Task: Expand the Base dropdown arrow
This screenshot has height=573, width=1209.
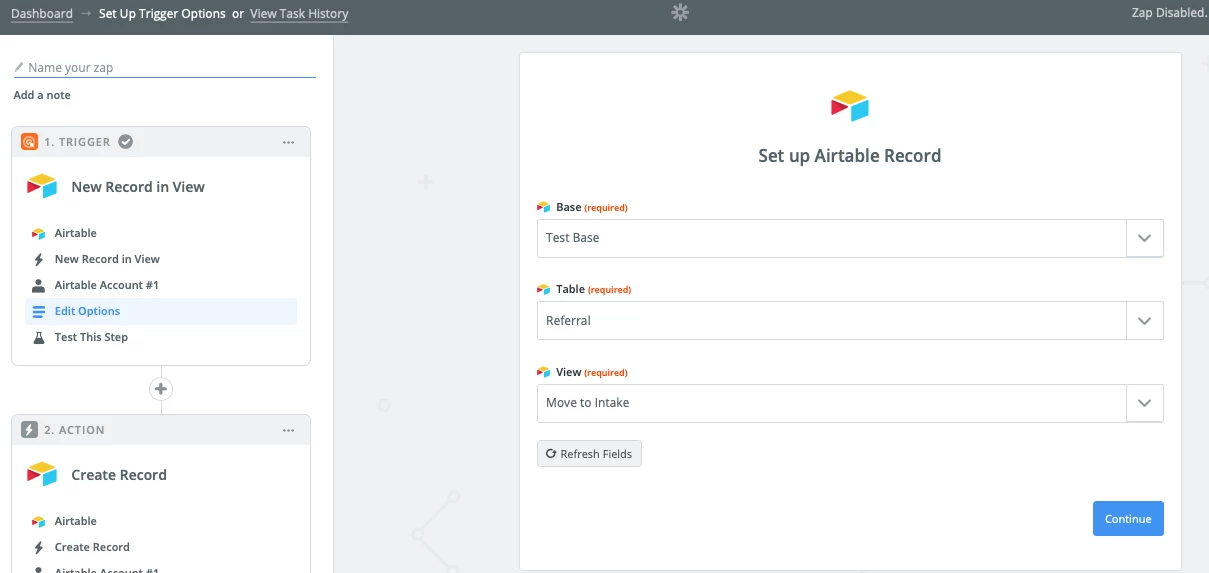Action: [x=1145, y=238]
